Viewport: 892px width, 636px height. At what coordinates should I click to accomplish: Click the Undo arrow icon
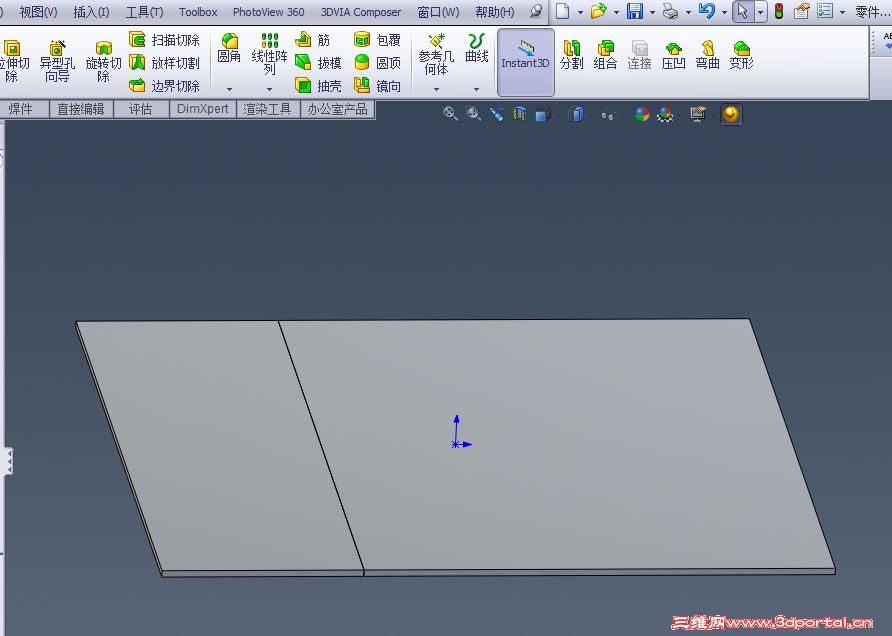(707, 11)
